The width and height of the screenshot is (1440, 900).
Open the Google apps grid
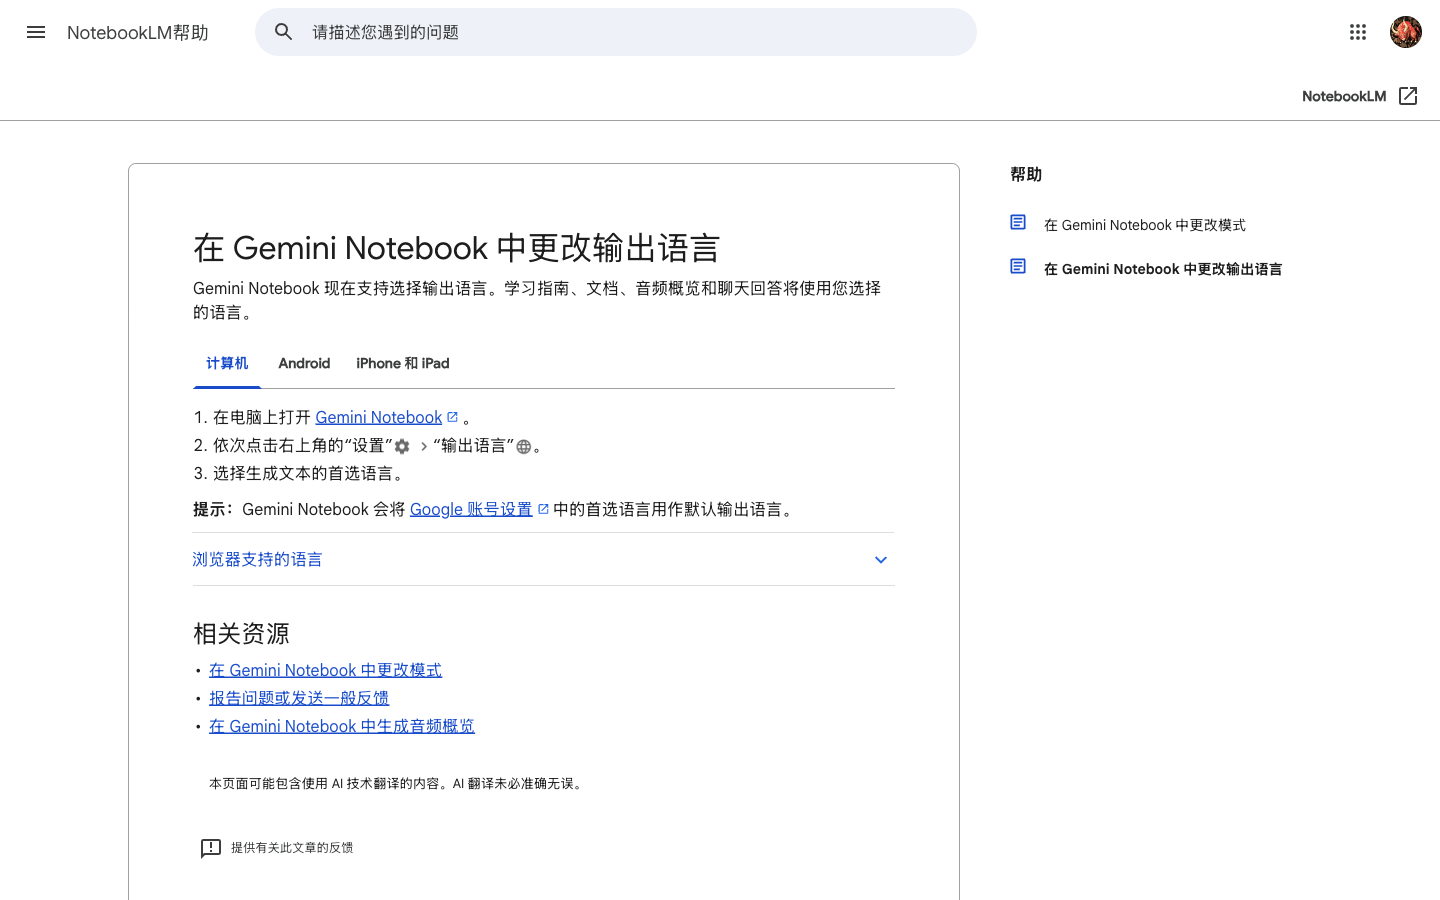tap(1357, 32)
